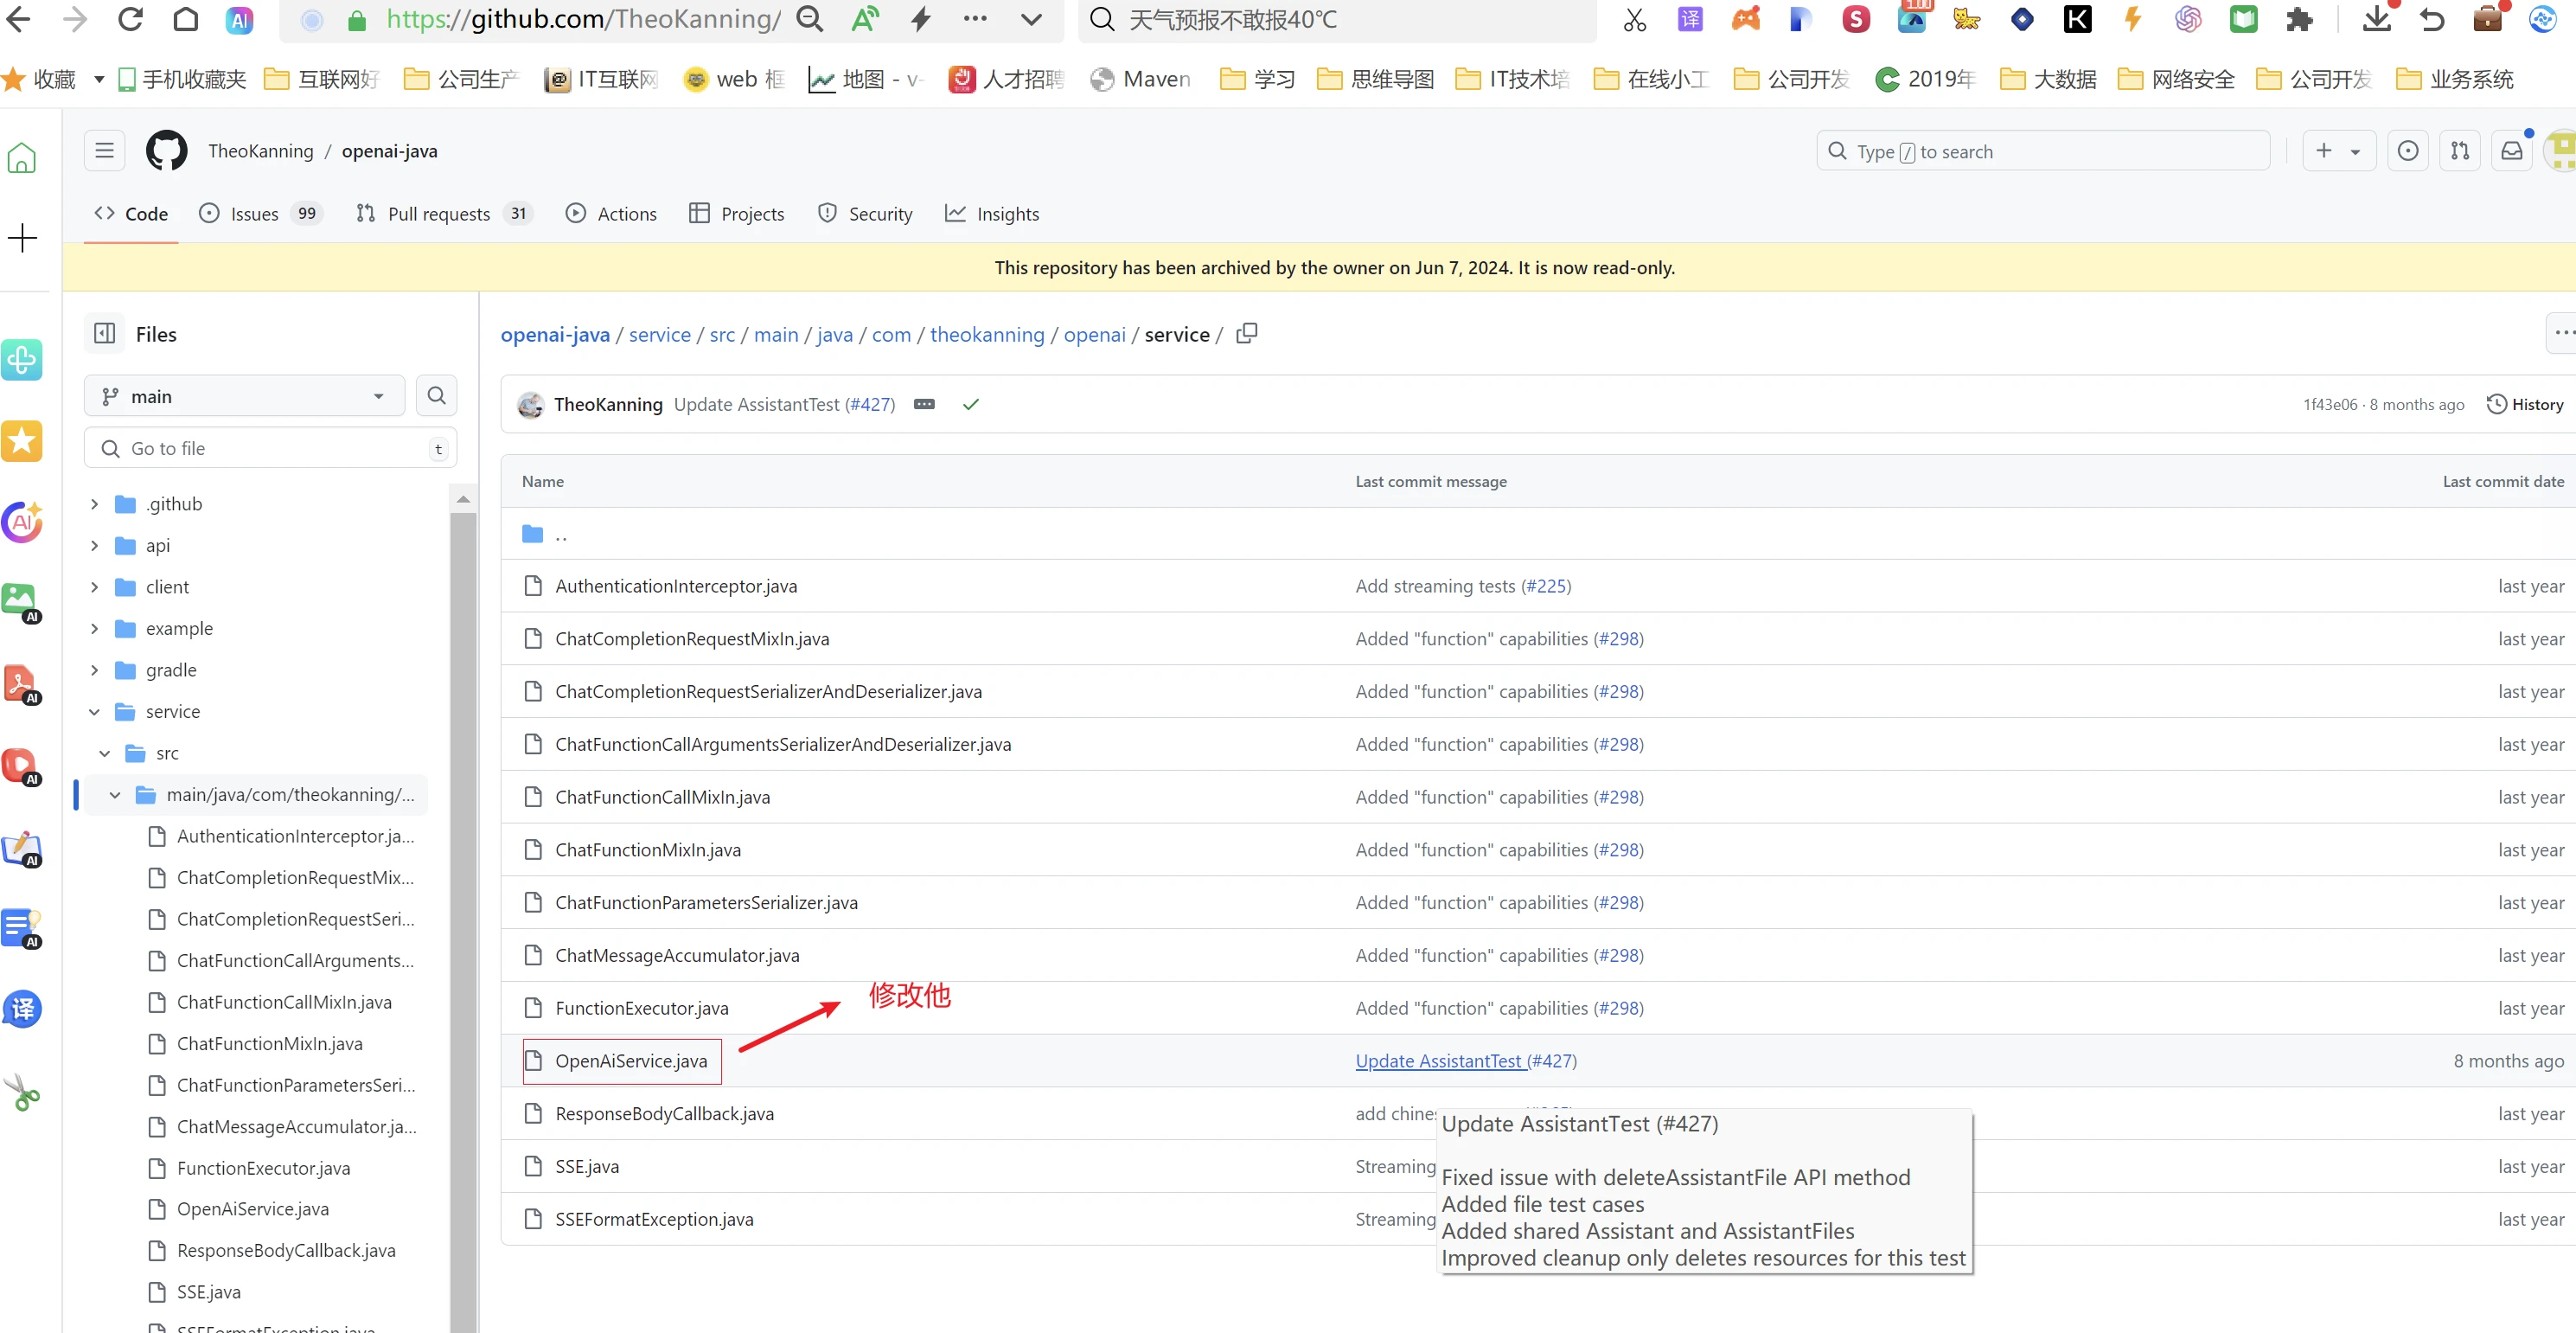Image resolution: width=2576 pixels, height=1333 pixels.
Task: Copy the file path with copy icon
Action: point(1246,333)
